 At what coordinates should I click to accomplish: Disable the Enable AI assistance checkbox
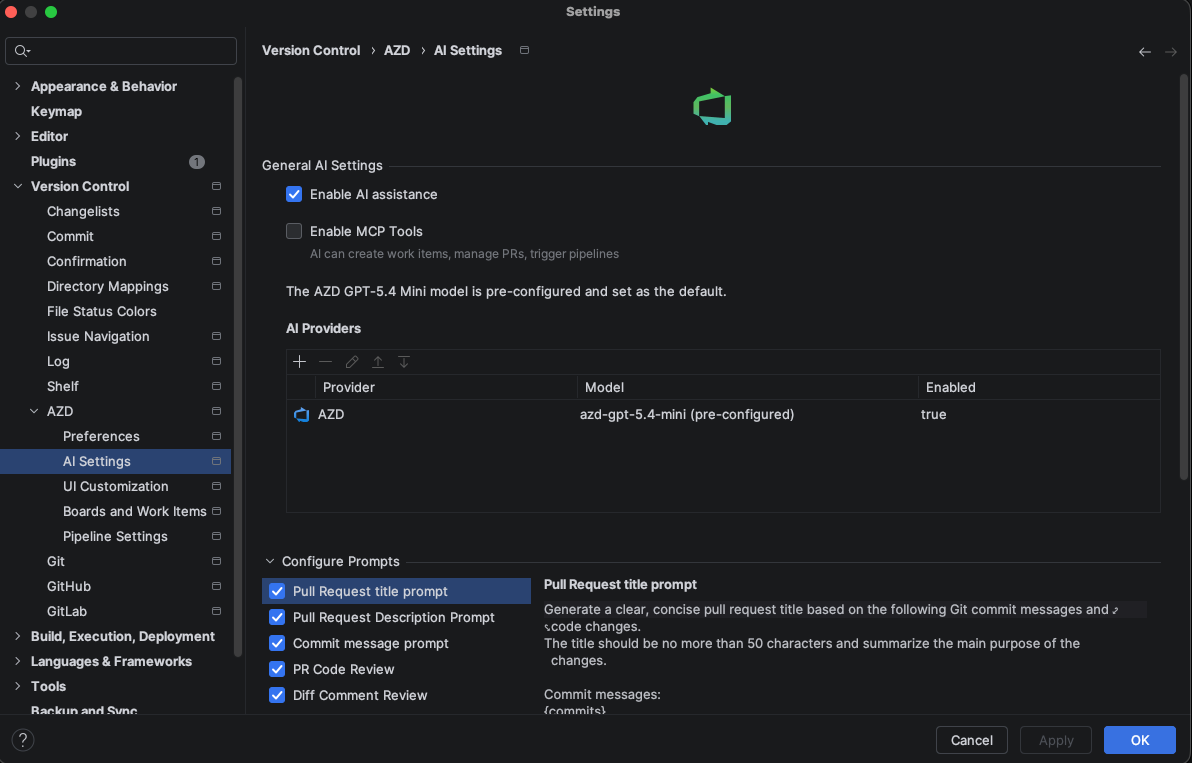point(293,195)
